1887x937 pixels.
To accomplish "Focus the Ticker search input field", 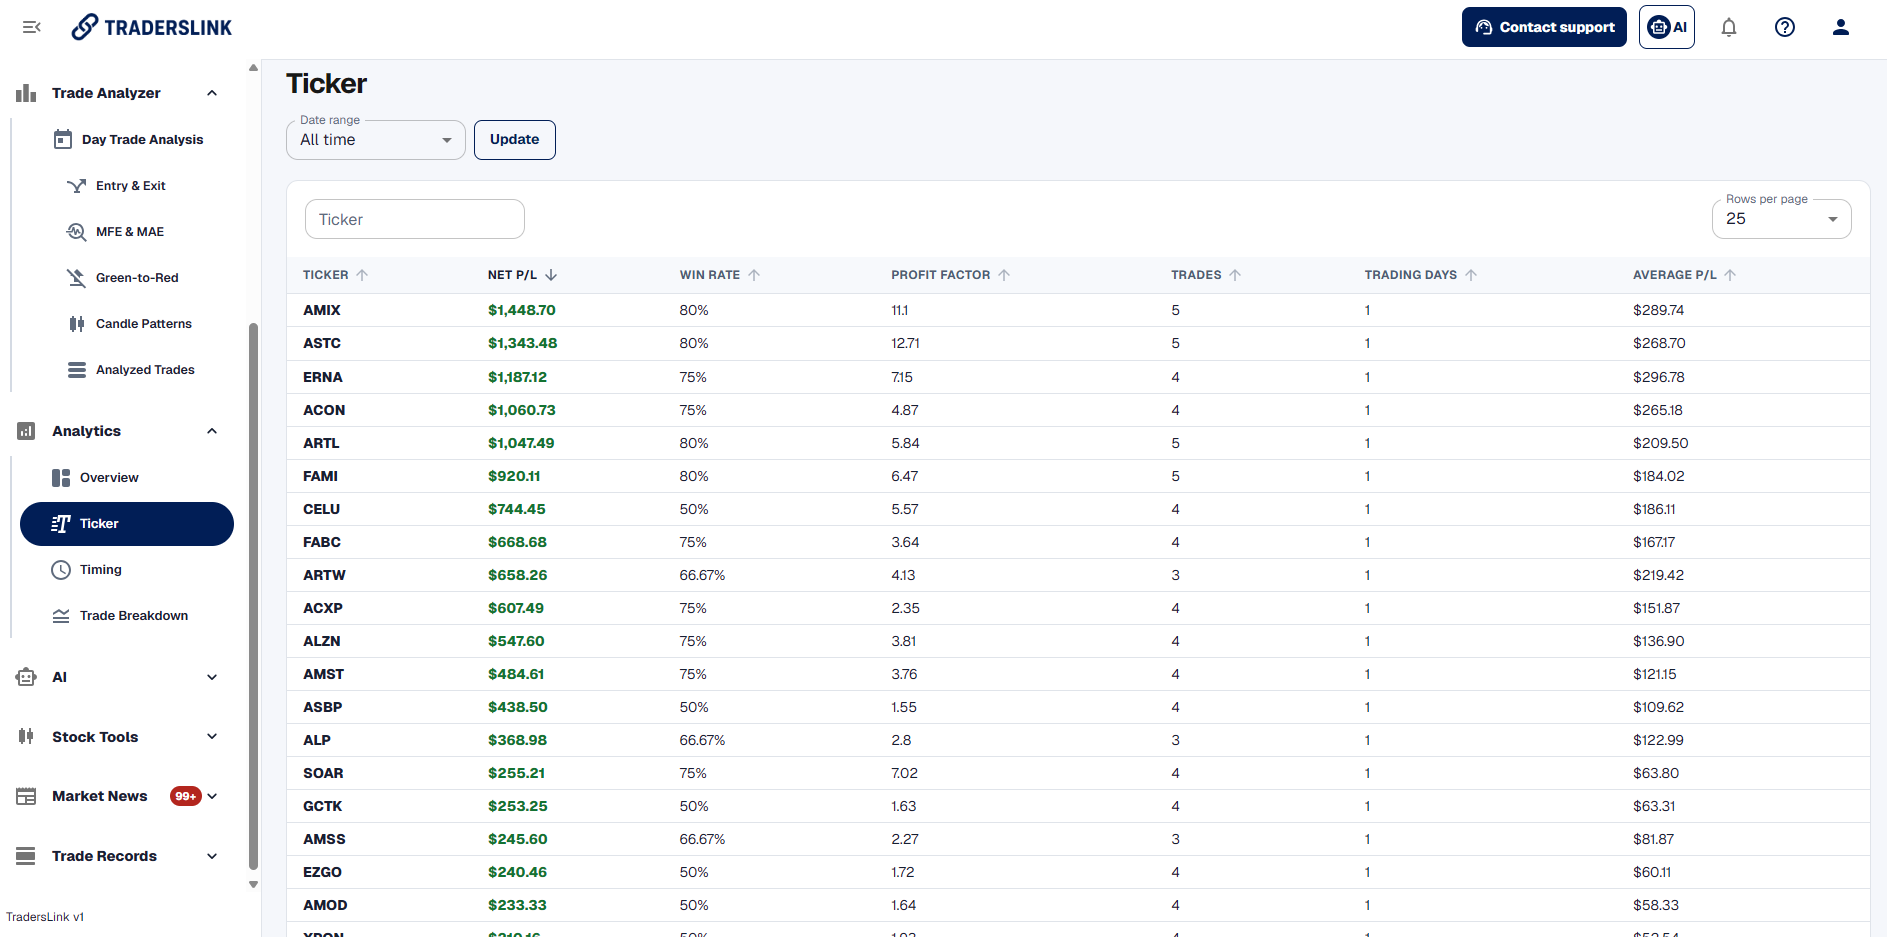I will [x=415, y=219].
